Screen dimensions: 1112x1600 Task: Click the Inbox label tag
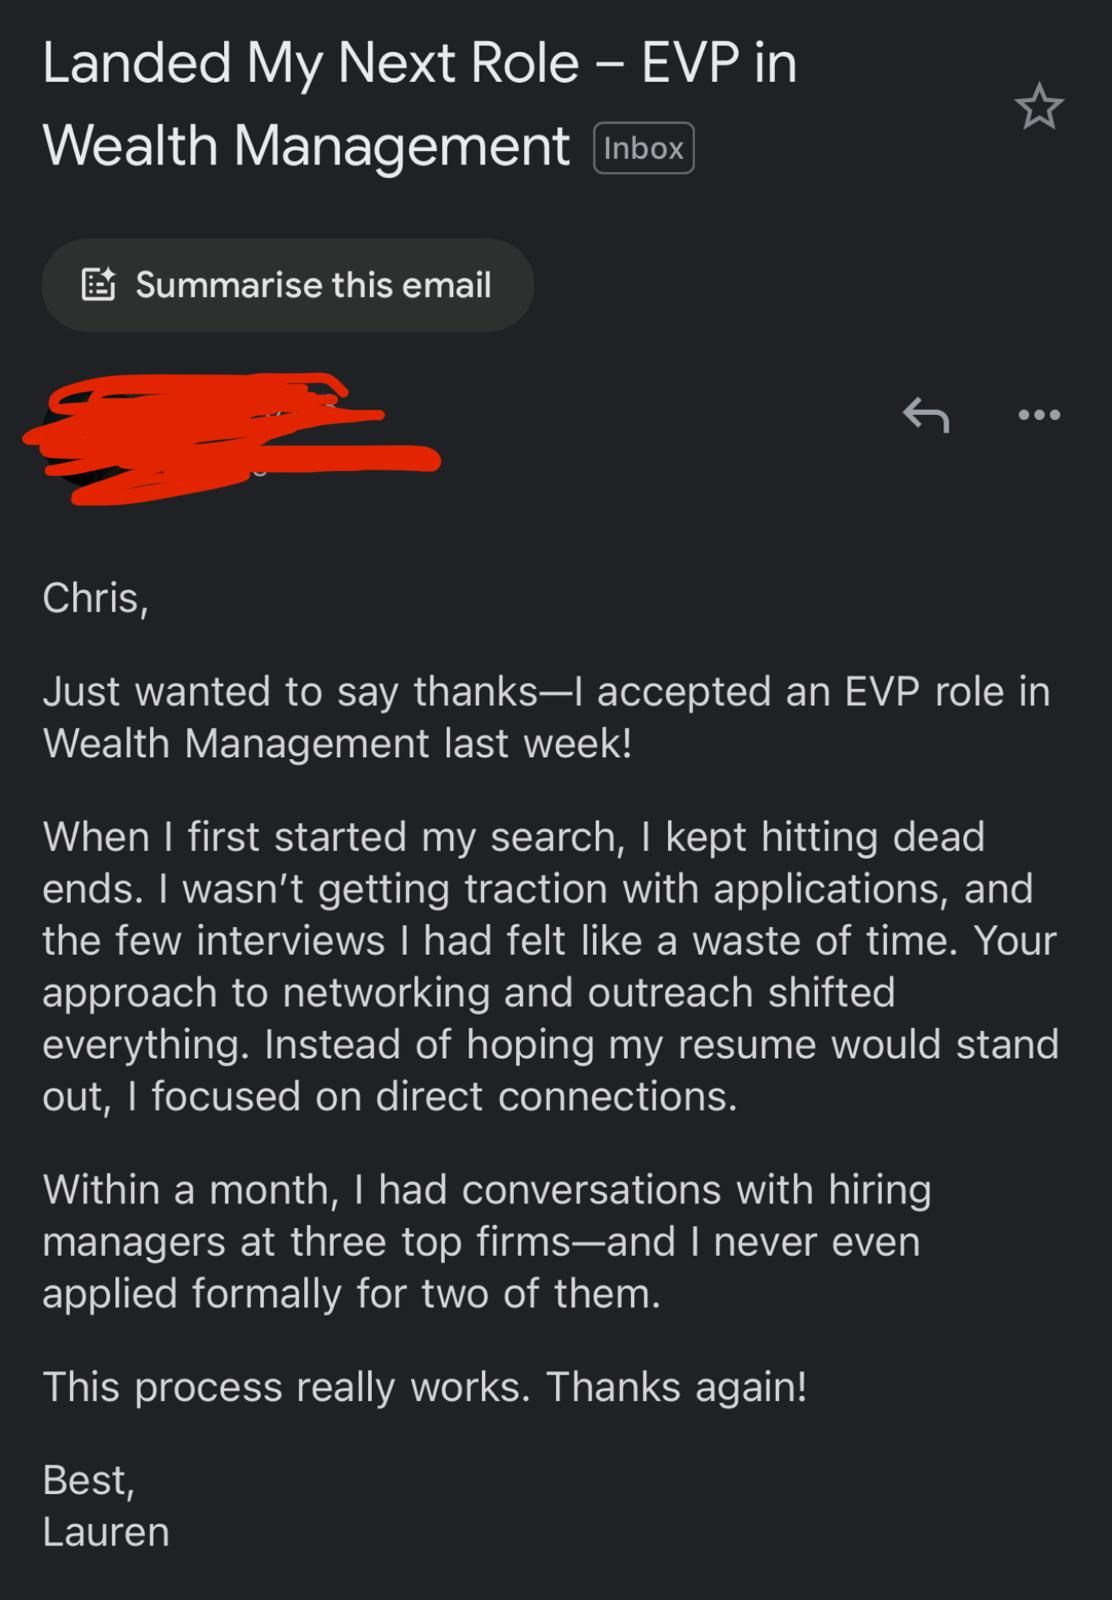[643, 148]
